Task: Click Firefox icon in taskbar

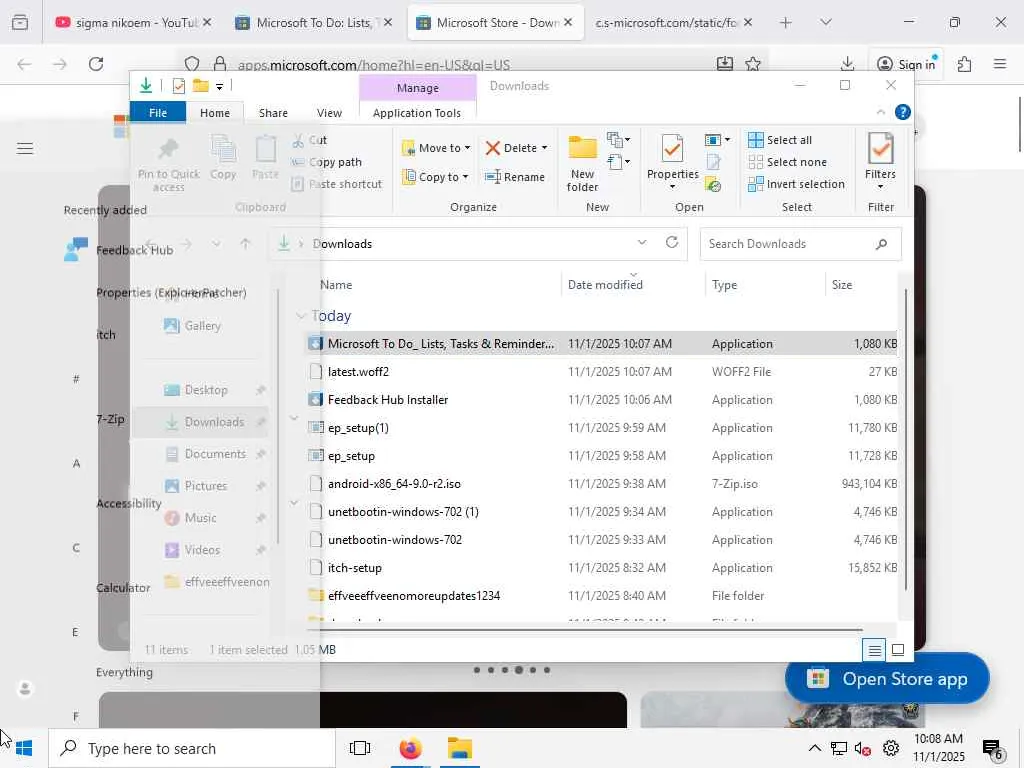Action: tap(410, 748)
